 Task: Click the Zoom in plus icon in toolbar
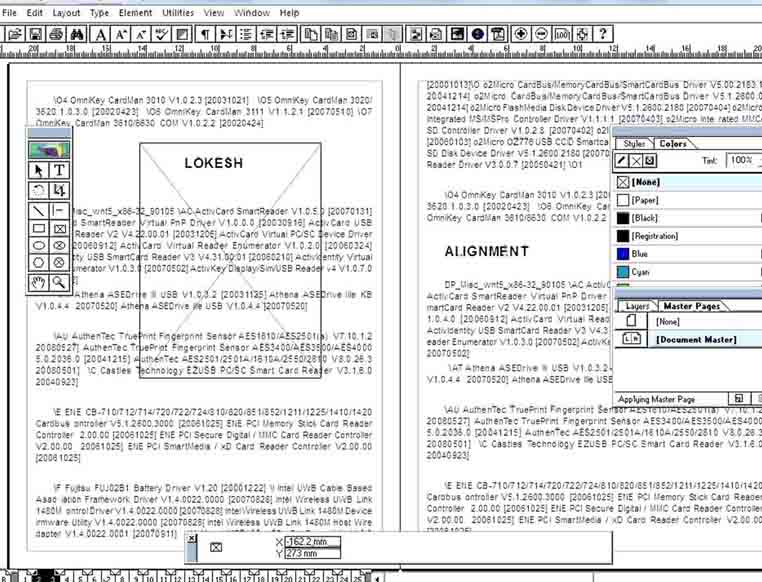click(521, 34)
